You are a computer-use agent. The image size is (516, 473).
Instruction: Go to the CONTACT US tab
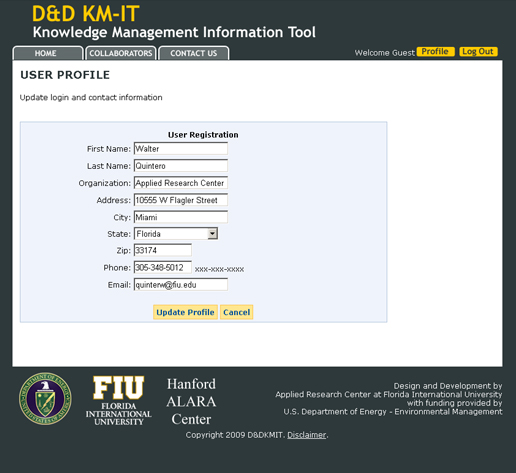194,53
